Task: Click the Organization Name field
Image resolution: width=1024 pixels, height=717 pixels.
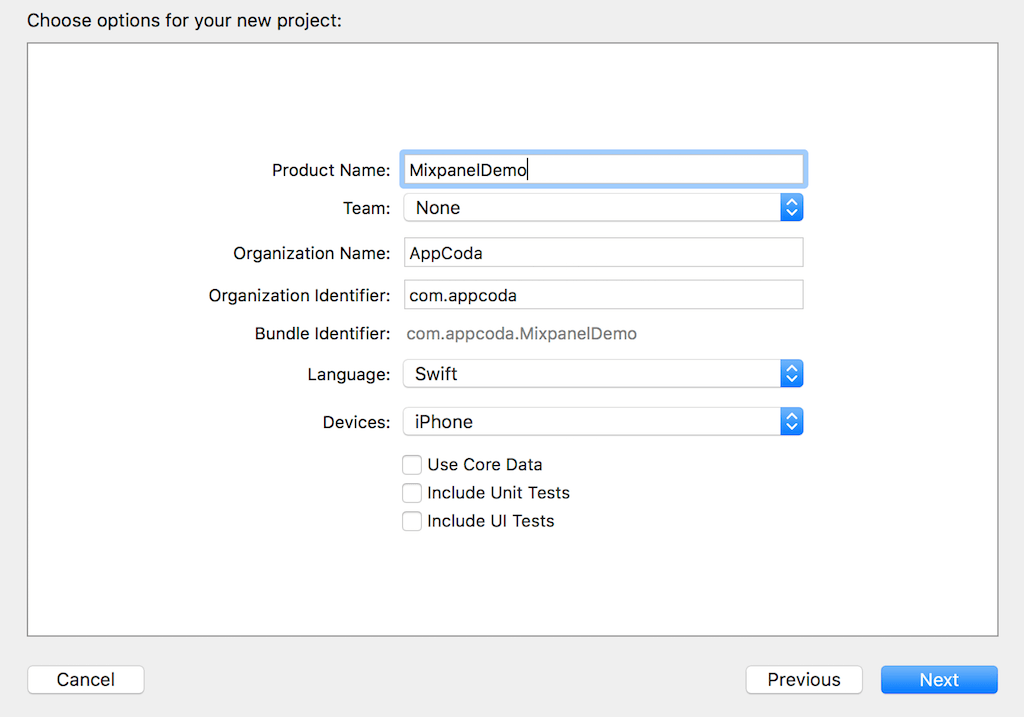Action: click(603, 253)
